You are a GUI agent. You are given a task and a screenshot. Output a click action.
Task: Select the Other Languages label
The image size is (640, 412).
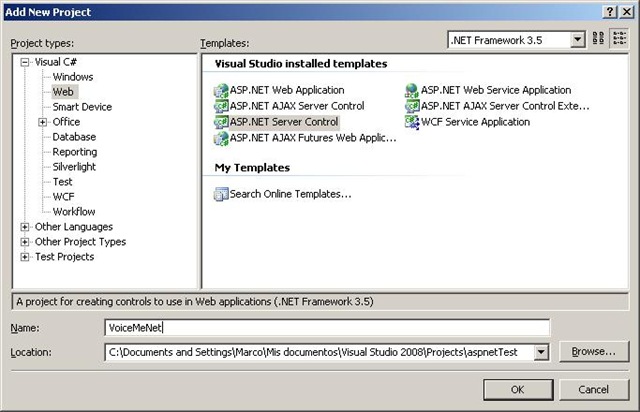[74, 227]
